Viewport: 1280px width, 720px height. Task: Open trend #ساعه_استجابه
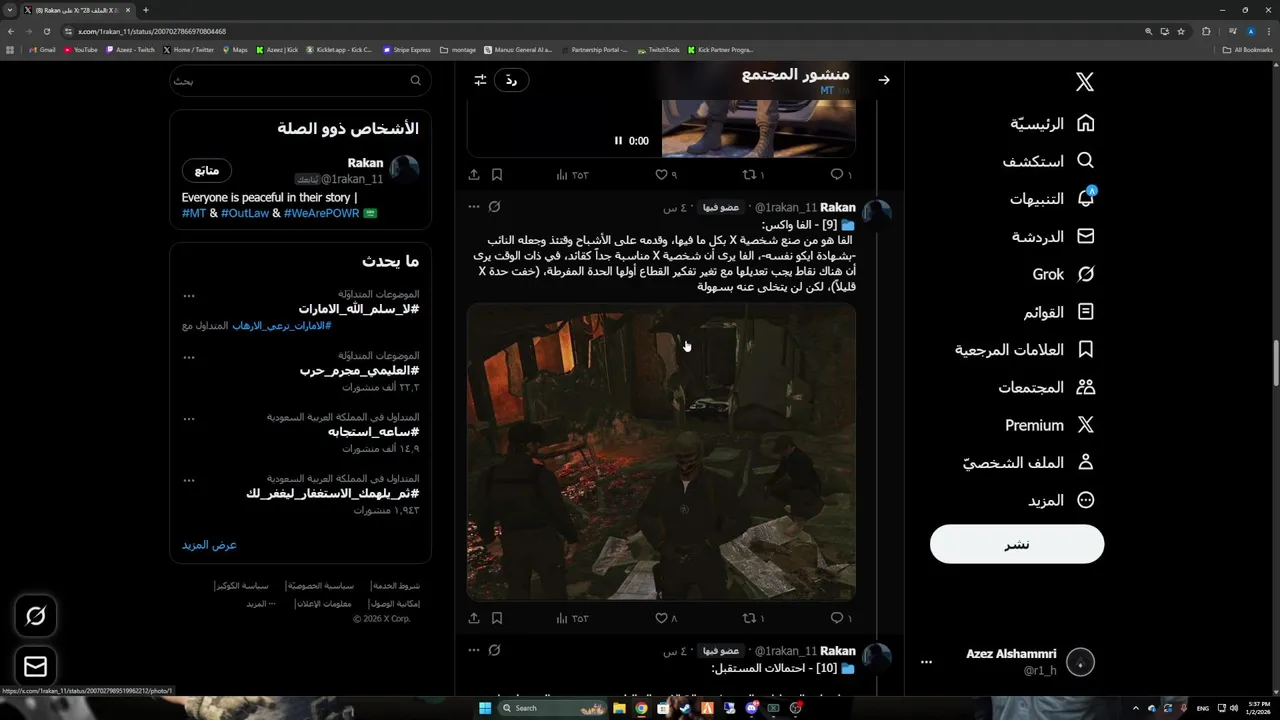point(373,432)
